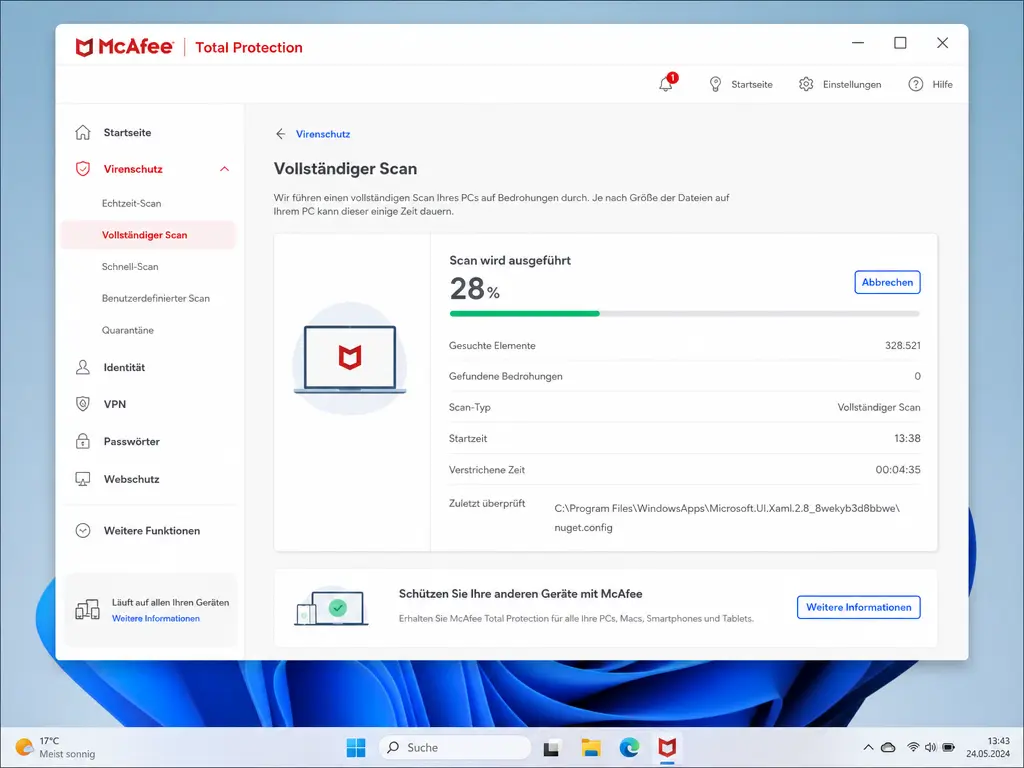This screenshot has width=1024, height=768.
Task: Click the Webschutz monitor icon
Action: 83,479
